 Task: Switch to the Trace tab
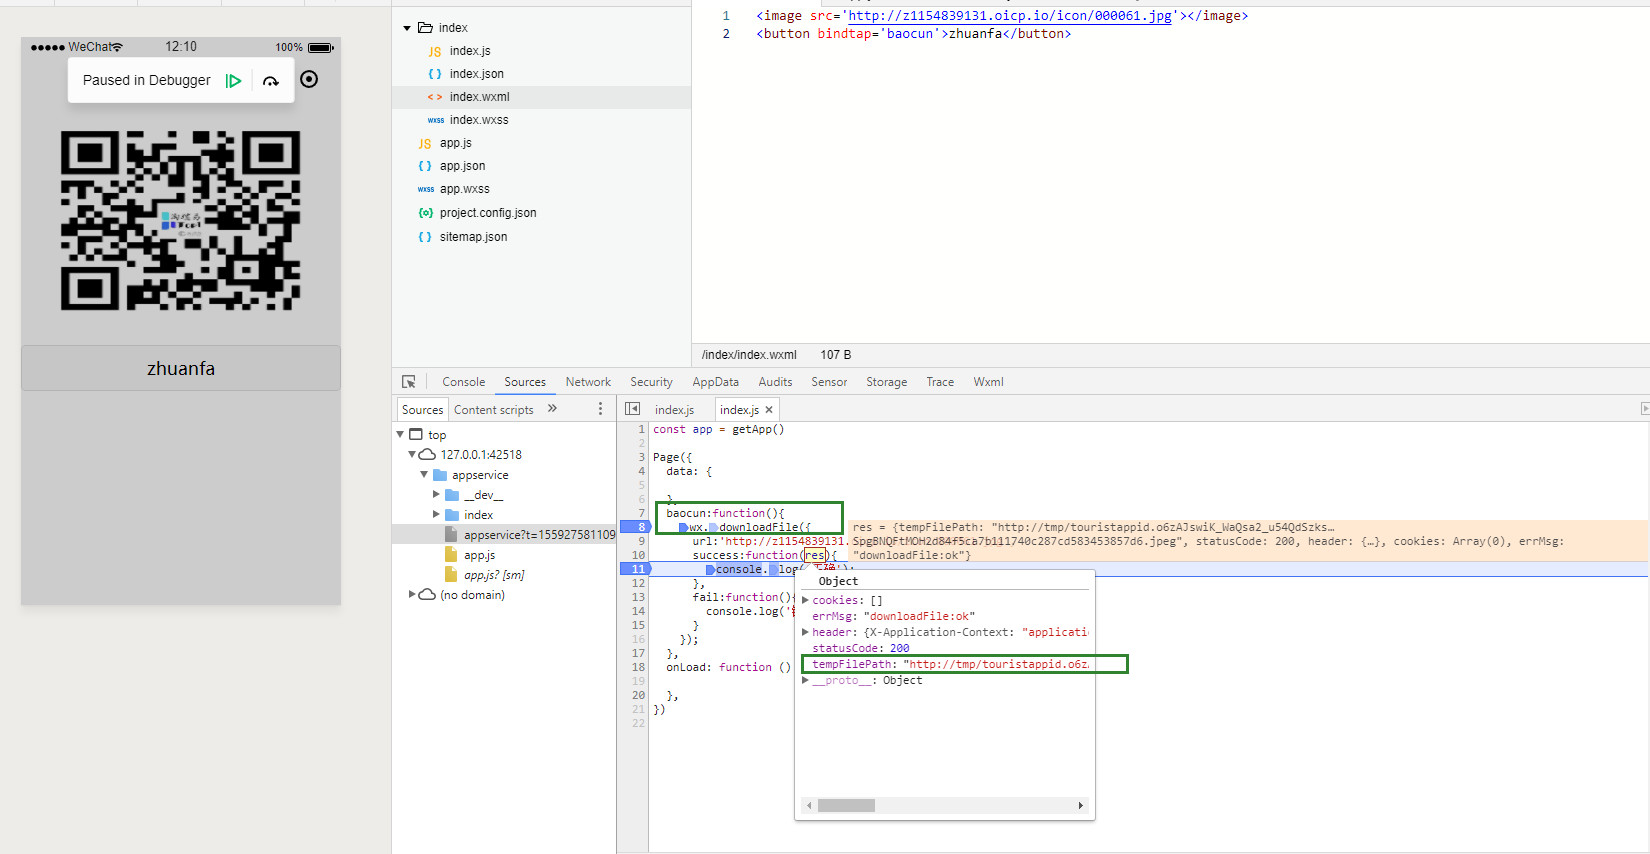click(940, 382)
